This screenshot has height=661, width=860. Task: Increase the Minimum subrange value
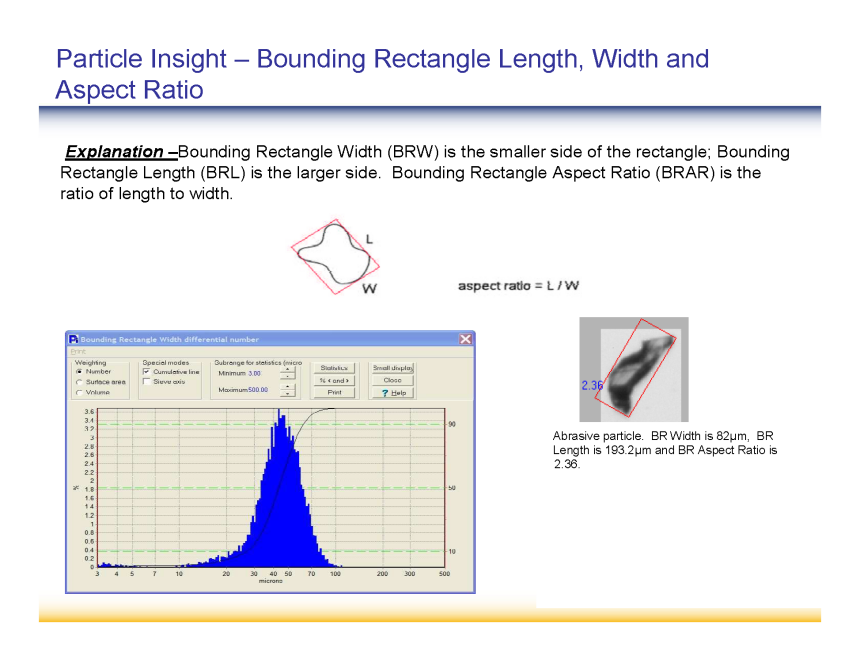pos(288,369)
